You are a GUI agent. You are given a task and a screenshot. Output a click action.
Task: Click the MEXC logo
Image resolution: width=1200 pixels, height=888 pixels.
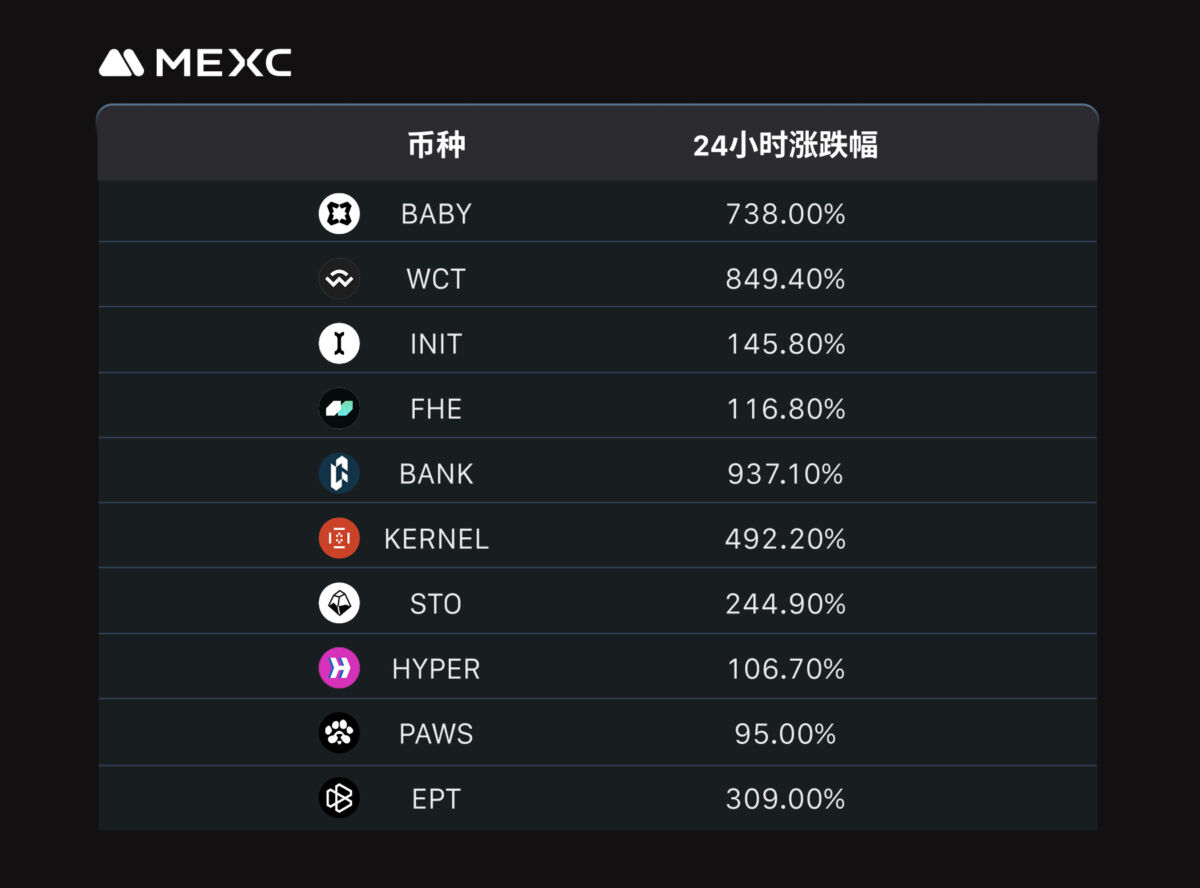coord(195,63)
